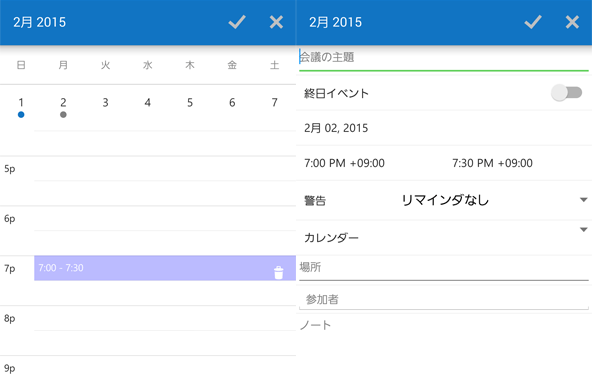Delete the 7:00 - 7:30 event via trash icon

coord(279,272)
